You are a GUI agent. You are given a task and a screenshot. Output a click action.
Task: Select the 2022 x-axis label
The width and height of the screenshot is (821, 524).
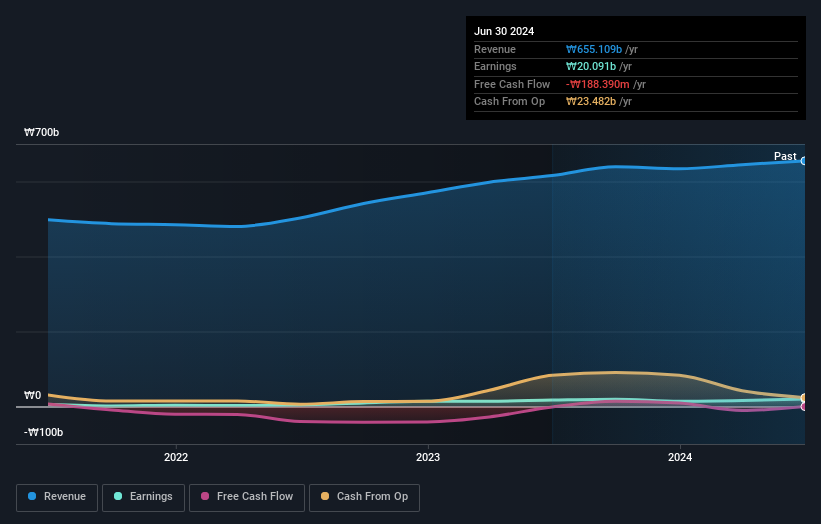(176, 457)
